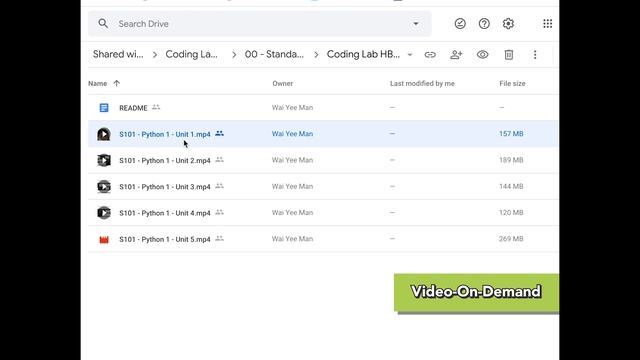640x360 pixels.
Task: Open the Settings gear icon
Action: pyautogui.click(x=508, y=24)
